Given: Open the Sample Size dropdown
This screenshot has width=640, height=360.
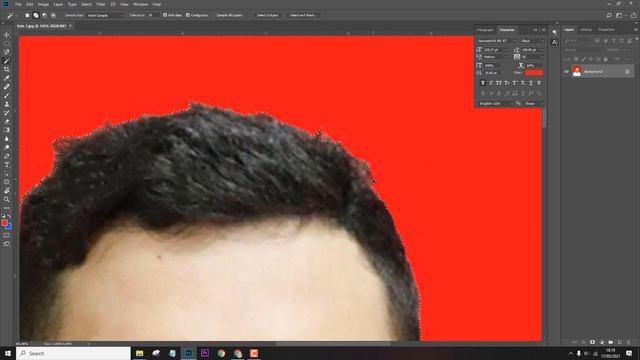Looking at the screenshot, I should click(105, 15).
